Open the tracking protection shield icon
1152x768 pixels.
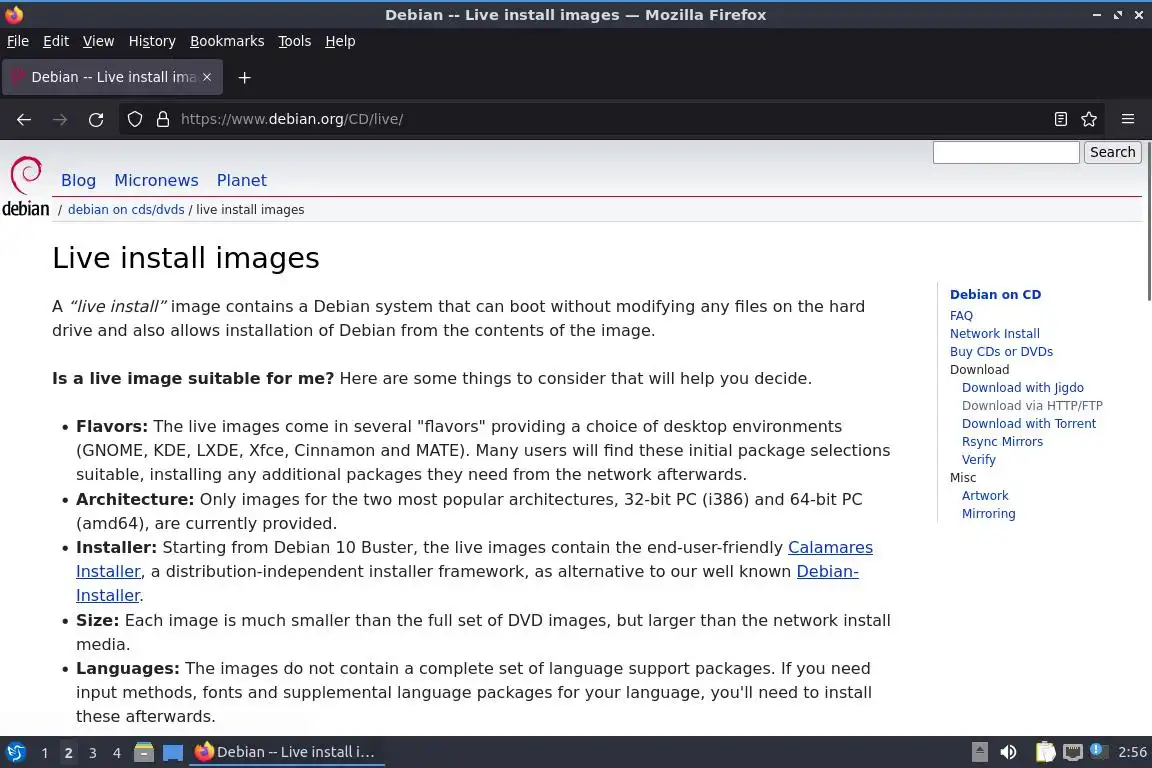point(134,119)
